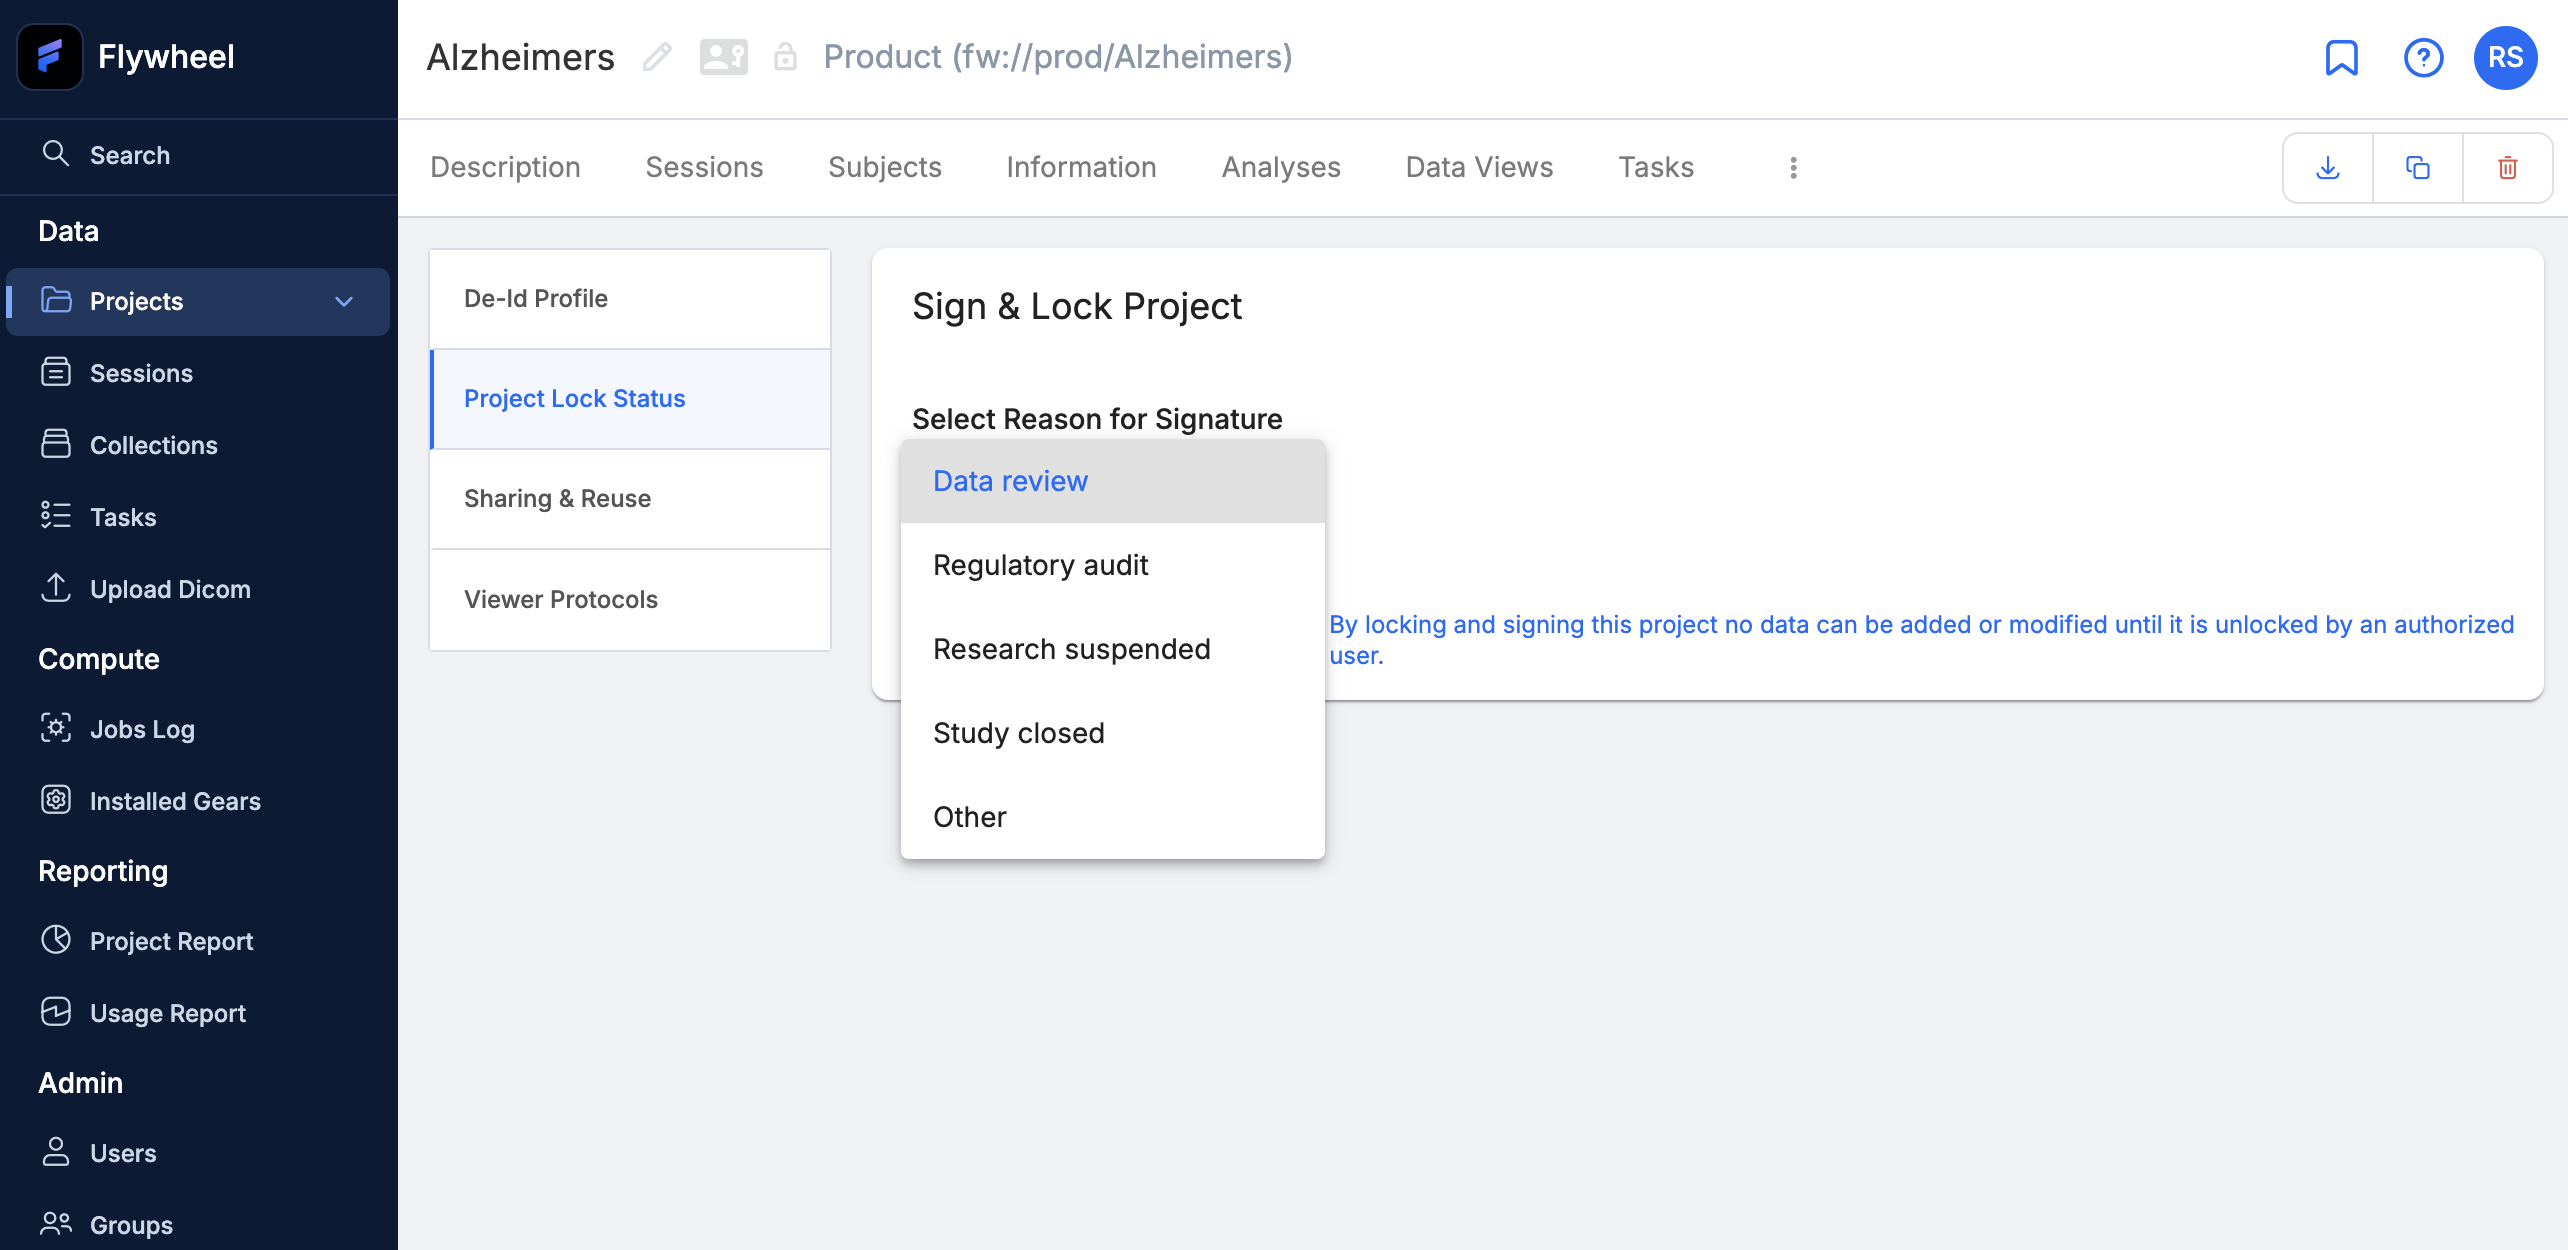Choose Study closed reason
Screen dimensions: 2568x1250
coord(1113,733)
